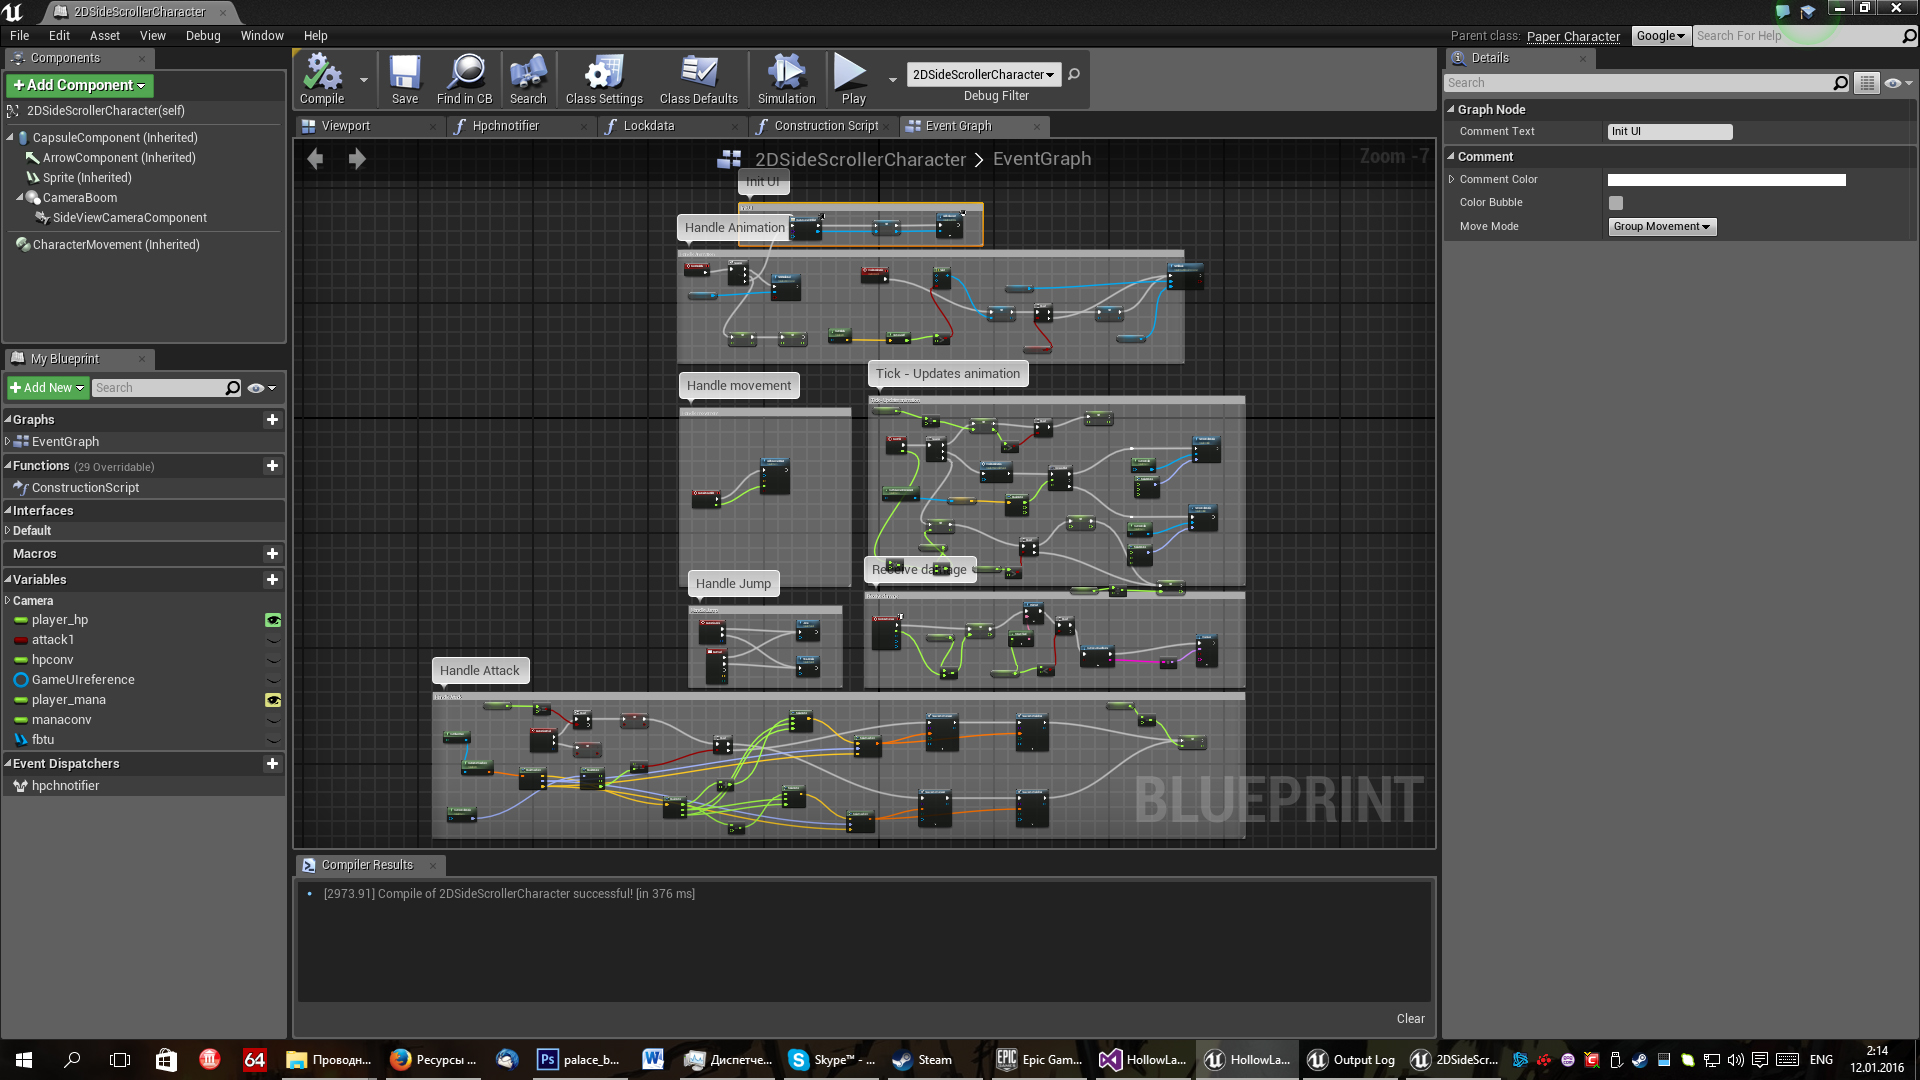Navigate back with graph left arrow

pos(315,159)
